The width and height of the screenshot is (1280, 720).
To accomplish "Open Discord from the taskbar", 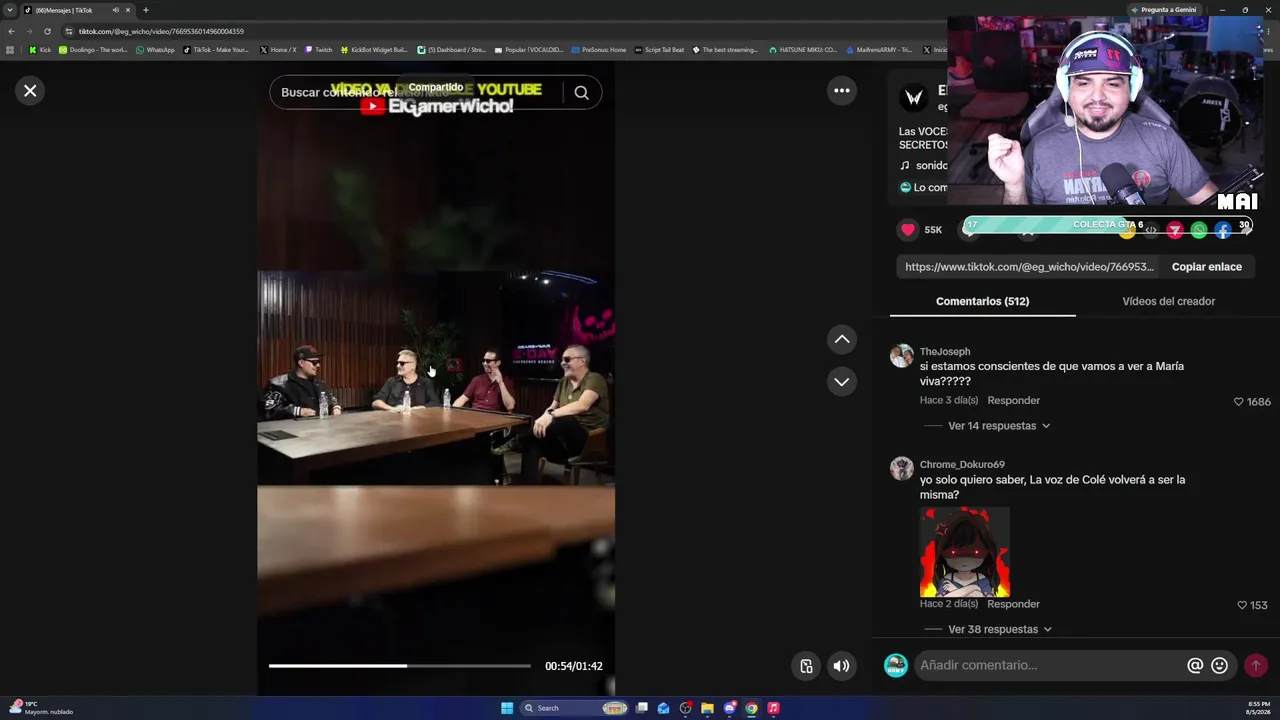I will coord(729,708).
